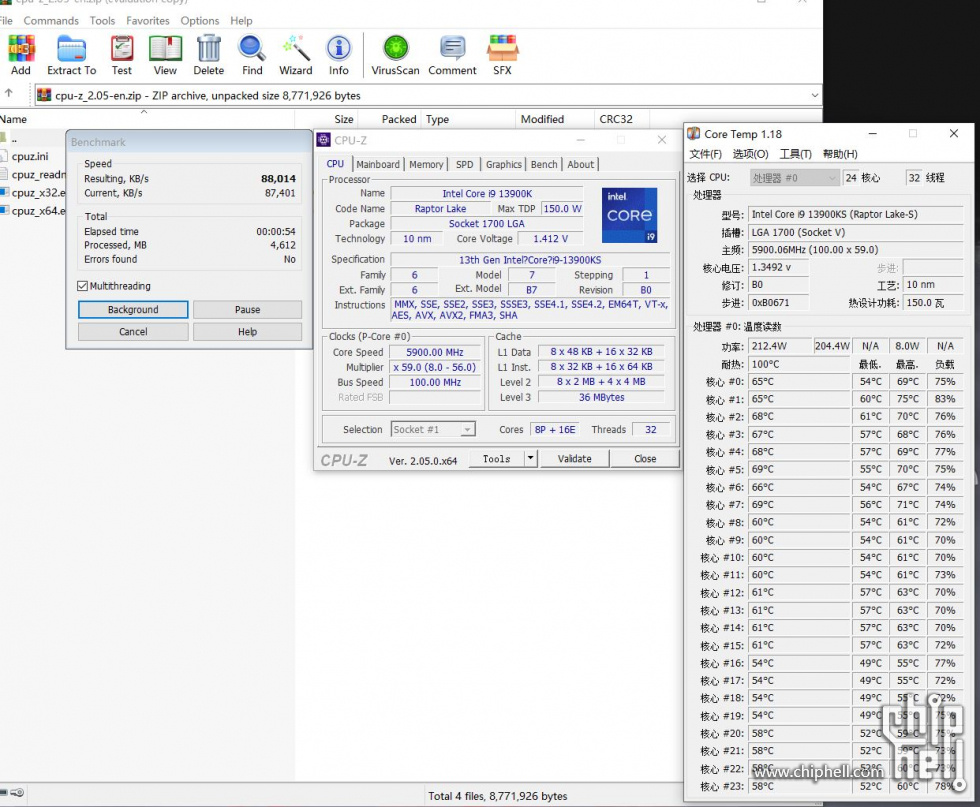Click the Core Speed 5900.00 MHz field
Screen dimensions: 980x807
coord(435,352)
